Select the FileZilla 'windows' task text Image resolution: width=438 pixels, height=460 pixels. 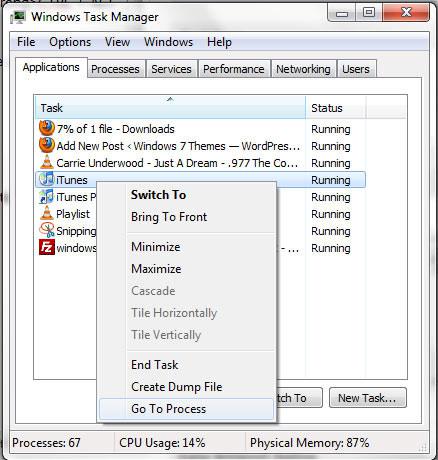(76, 248)
